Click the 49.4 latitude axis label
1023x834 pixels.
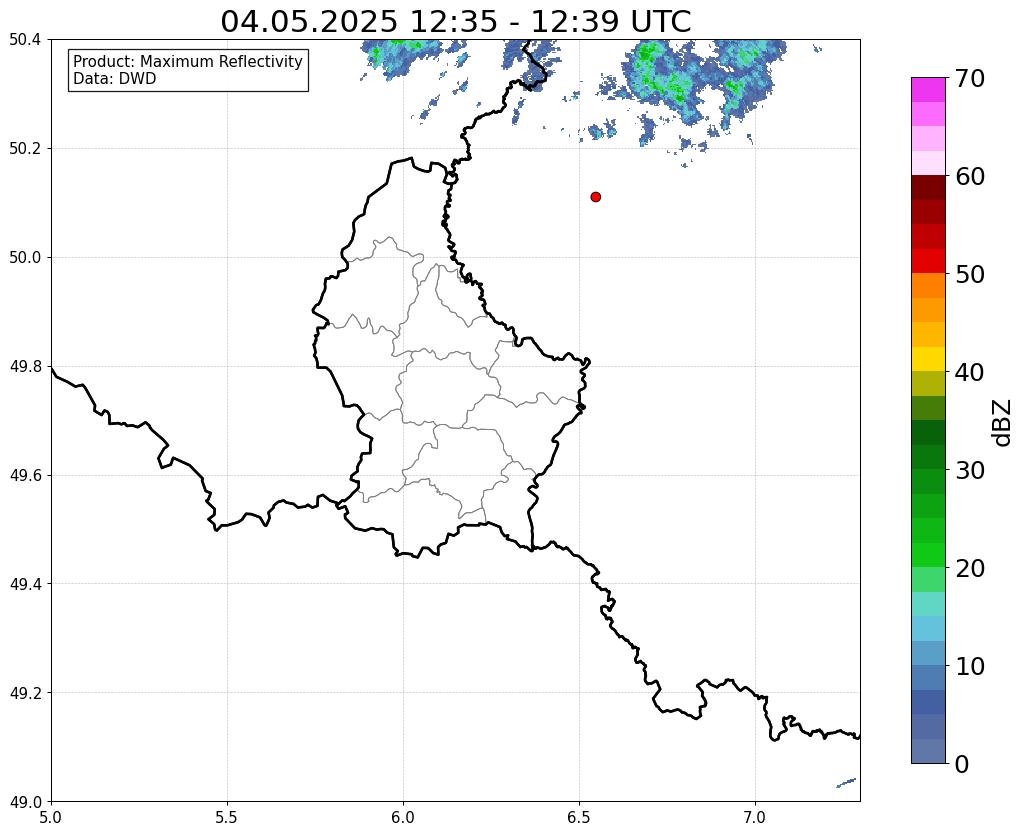(25, 584)
